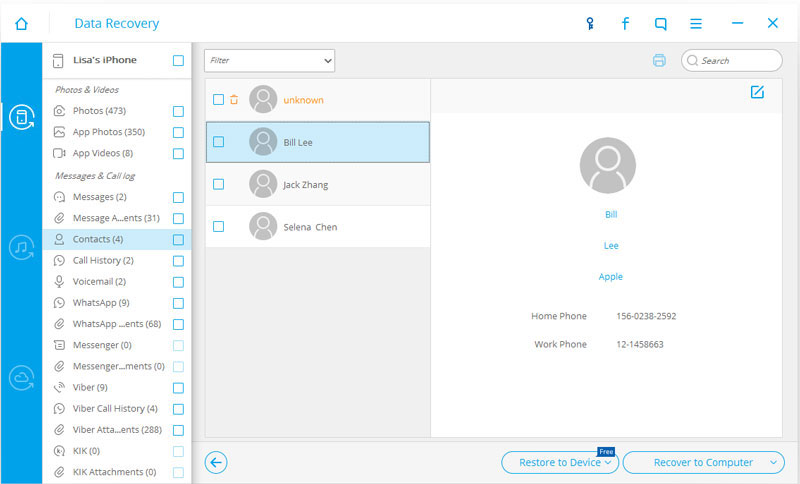Select recover from iCloud sidebar icon
This screenshot has width=800, height=484.
pos(21,377)
